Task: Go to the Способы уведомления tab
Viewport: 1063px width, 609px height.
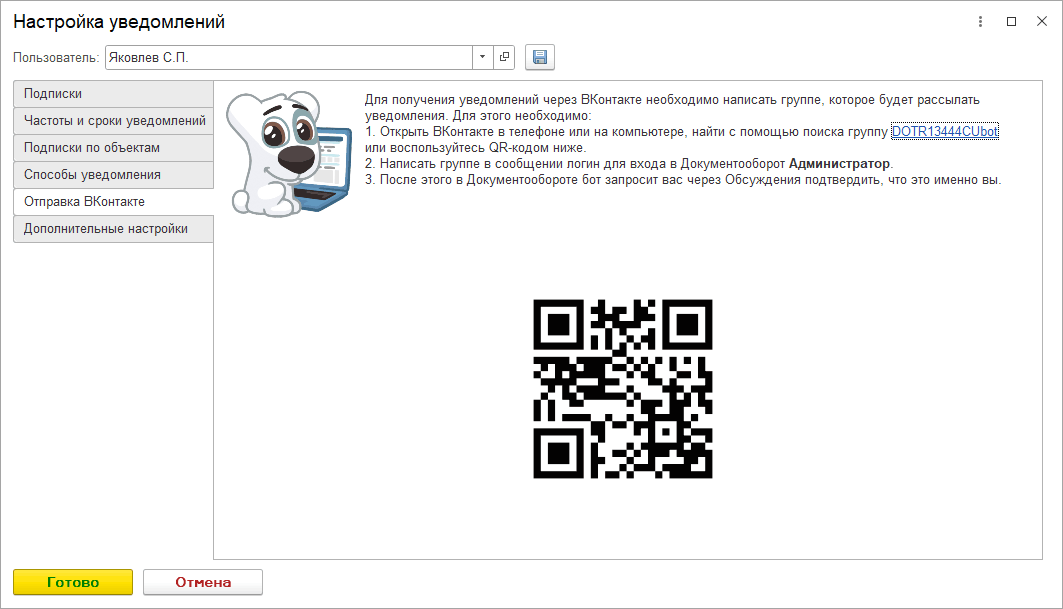Action: point(113,175)
